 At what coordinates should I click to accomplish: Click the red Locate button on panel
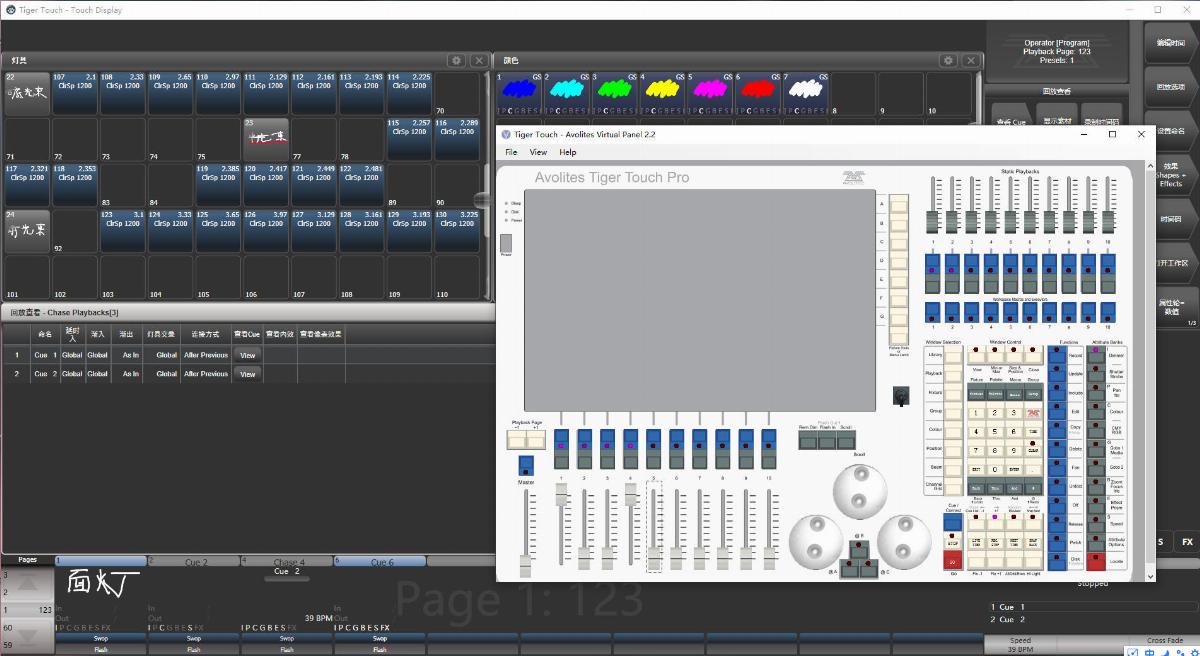pos(1096,561)
